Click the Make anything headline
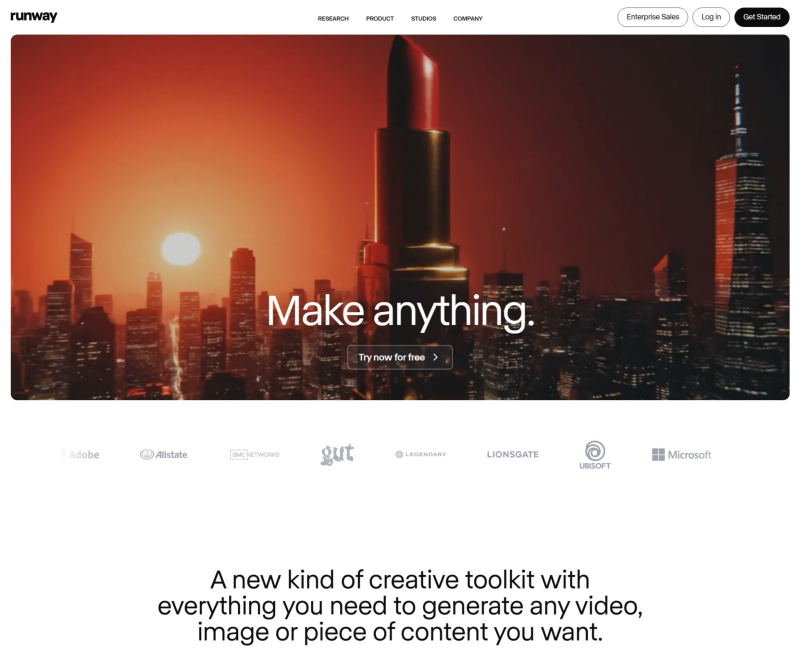Screen dimensions: 800x650 [x=401, y=311]
